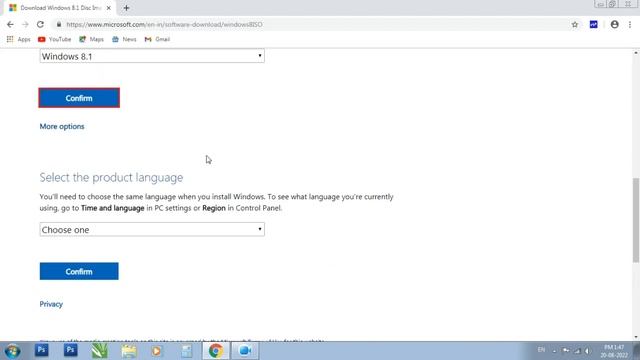
Task: Open YouTube bookmark
Action: coord(54,39)
